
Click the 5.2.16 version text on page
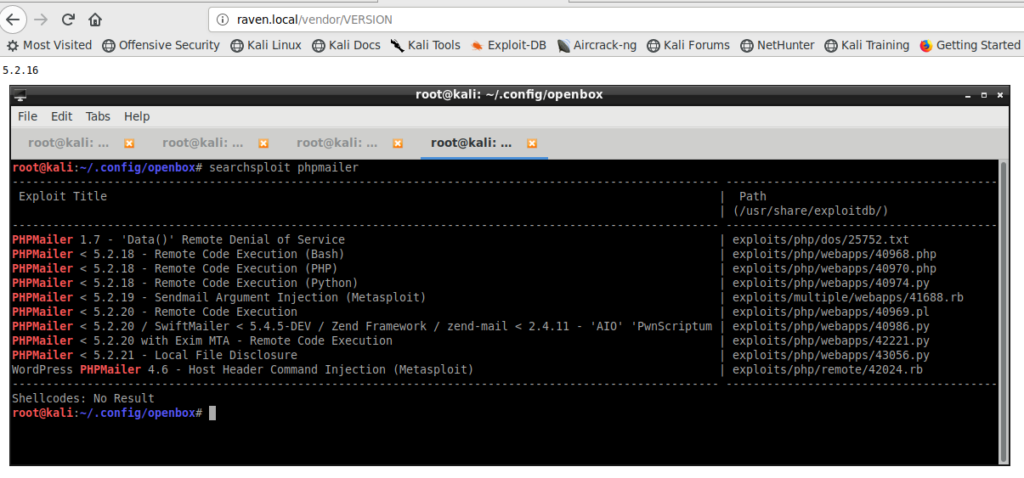tap(20, 70)
